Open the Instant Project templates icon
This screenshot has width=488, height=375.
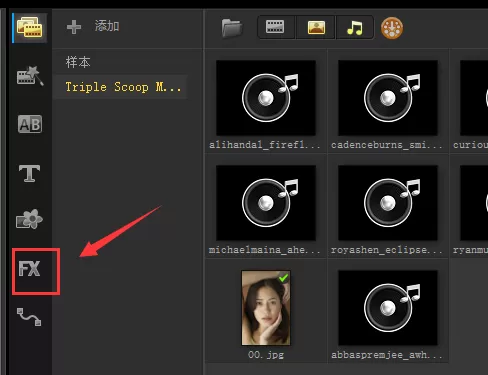[30, 76]
